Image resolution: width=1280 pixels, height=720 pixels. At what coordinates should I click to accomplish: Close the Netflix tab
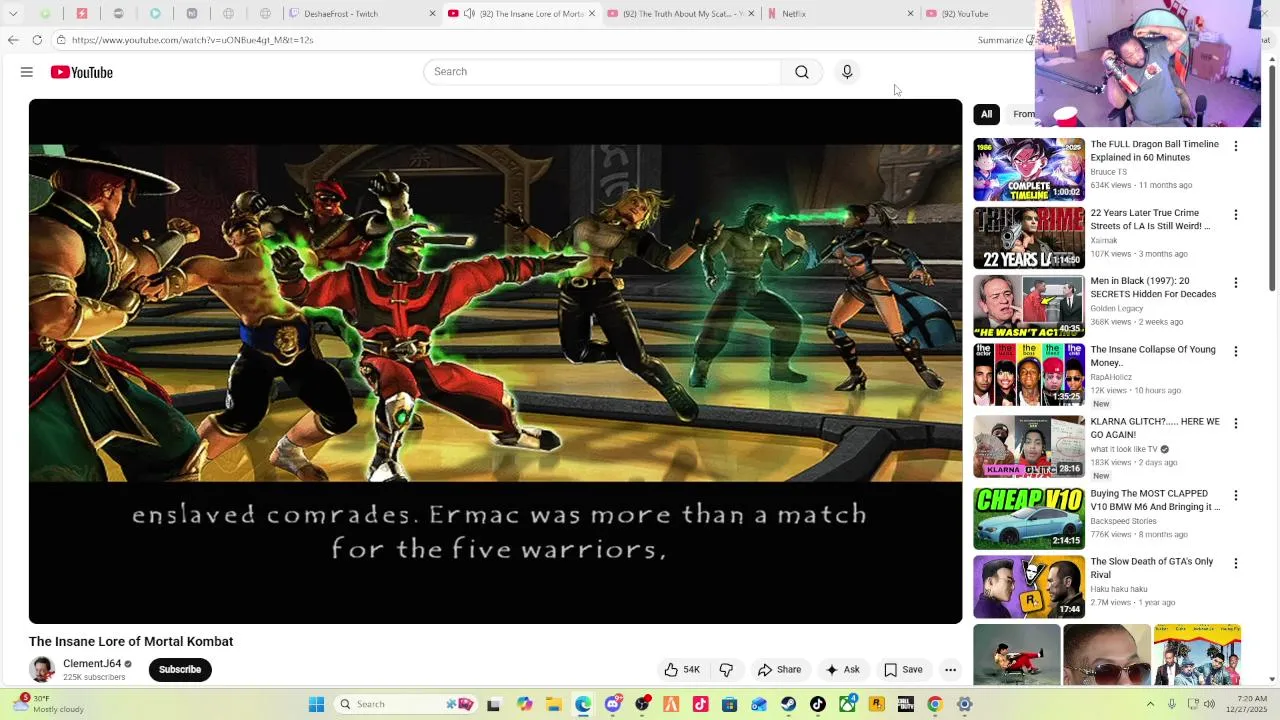coord(910,14)
